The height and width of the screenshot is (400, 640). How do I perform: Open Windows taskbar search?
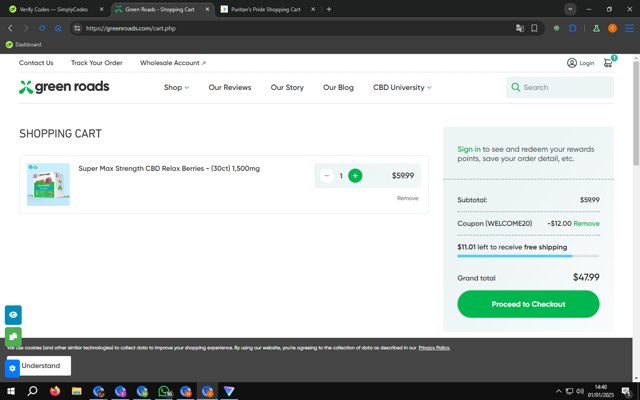32,391
